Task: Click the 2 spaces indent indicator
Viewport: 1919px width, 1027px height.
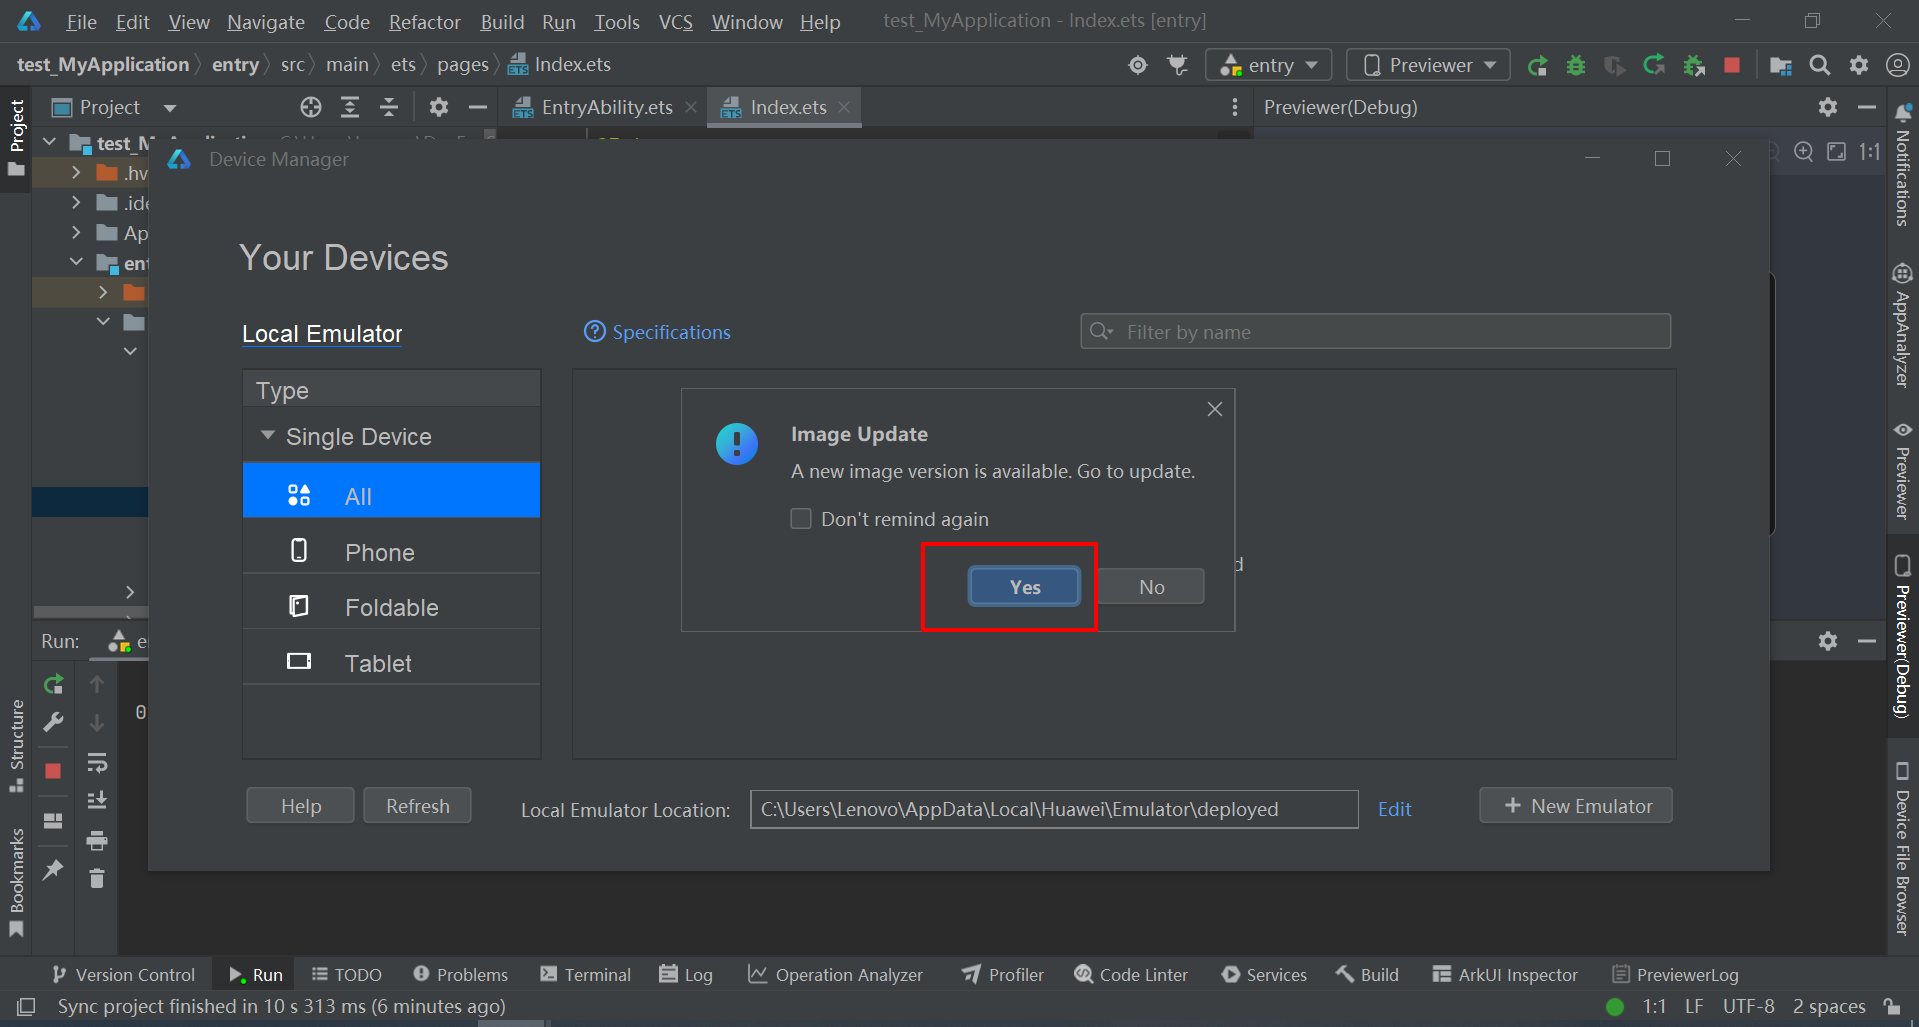Action: [1829, 1006]
